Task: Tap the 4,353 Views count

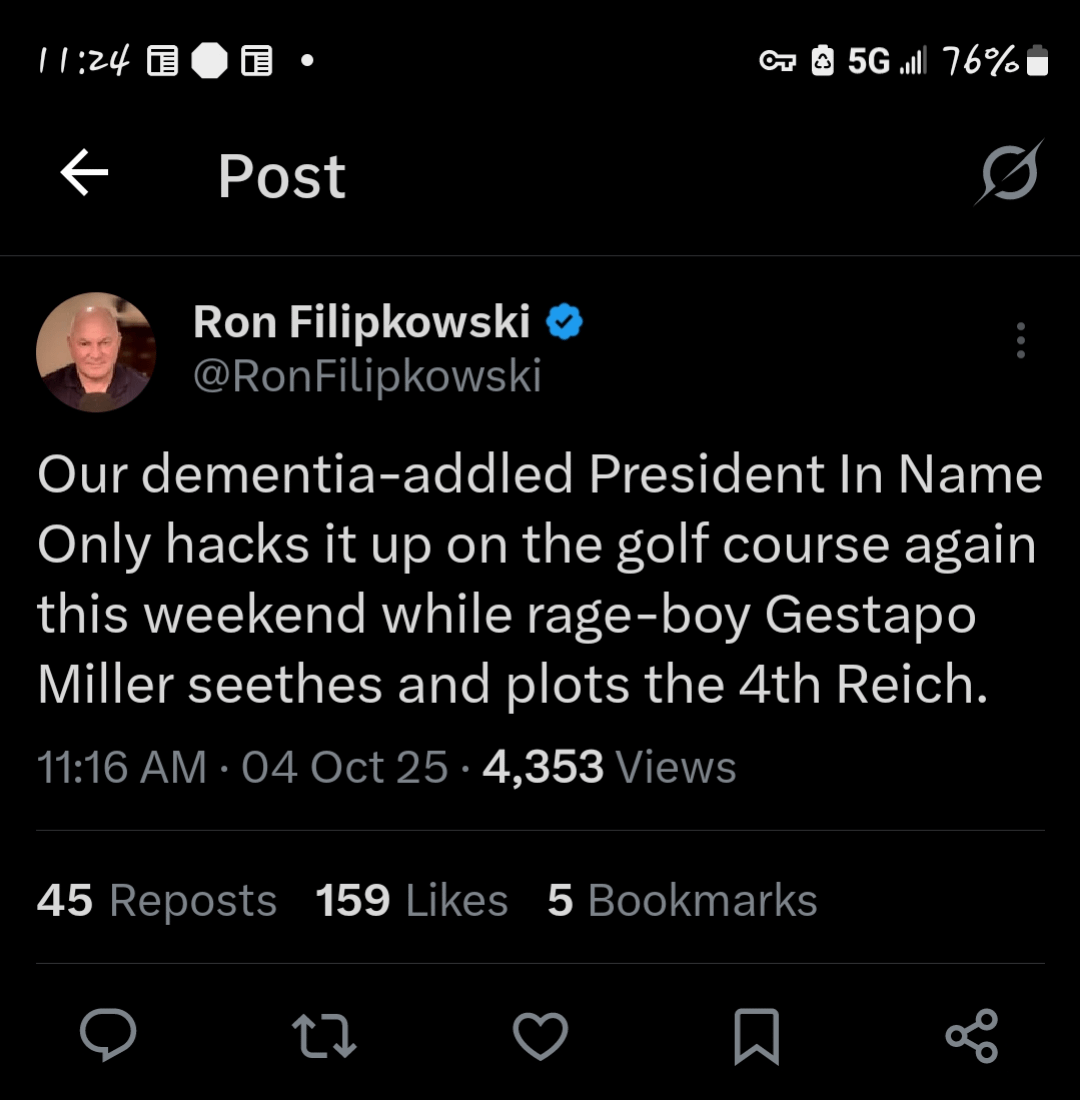Action: (609, 768)
